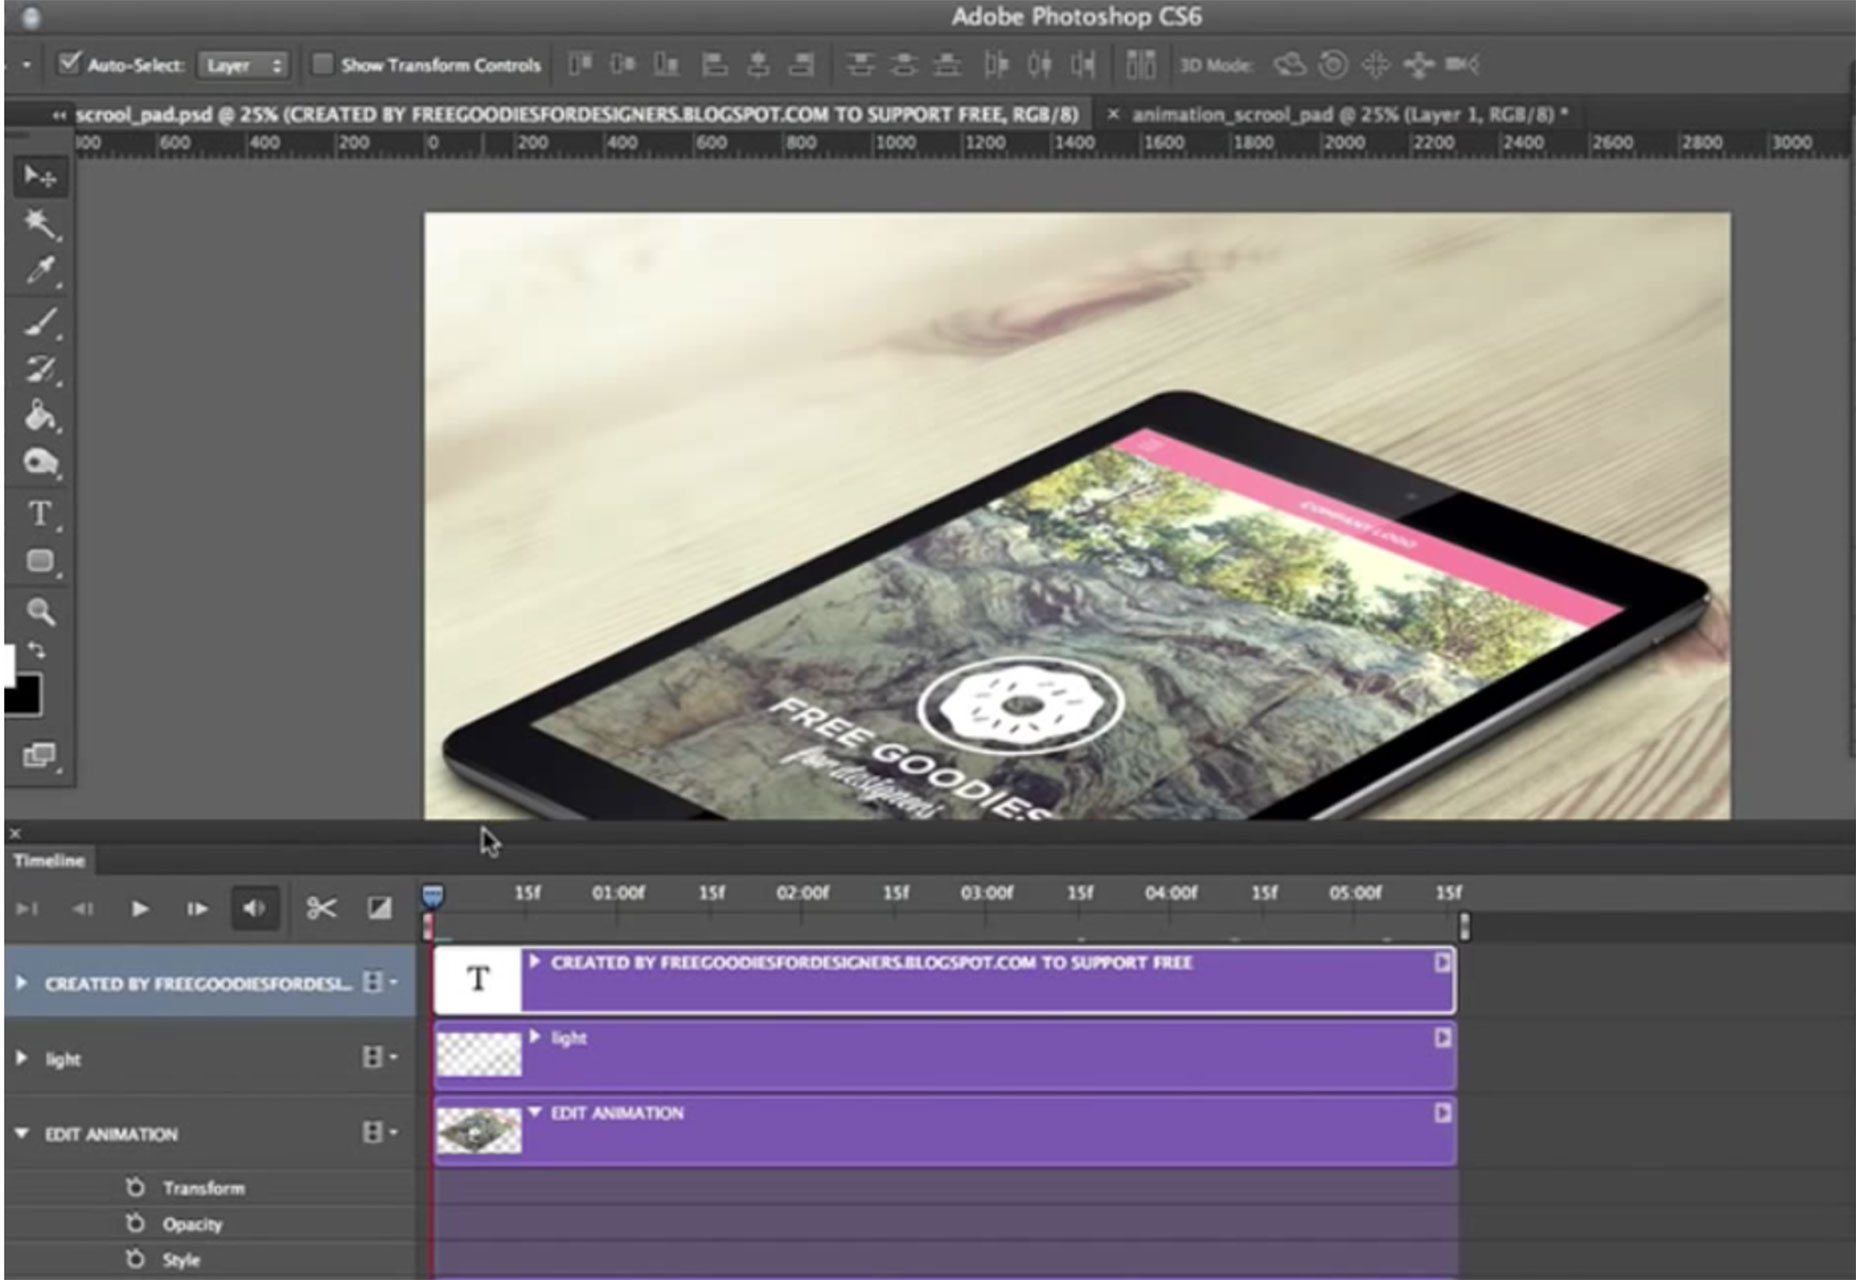Select the Paint Bucket tool
This screenshot has width=1856, height=1280.
click(40, 415)
